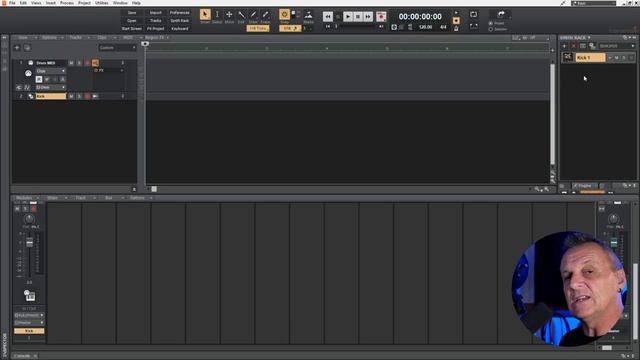The image size is (640, 360).
Task: Add a new track with plus icon
Action: point(17,48)
